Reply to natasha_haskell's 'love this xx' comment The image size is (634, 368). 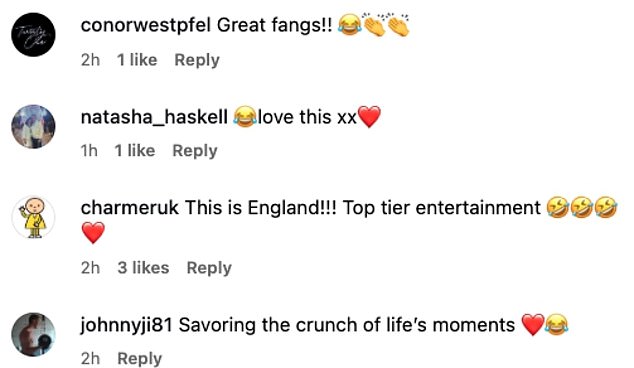click(195, 151)
